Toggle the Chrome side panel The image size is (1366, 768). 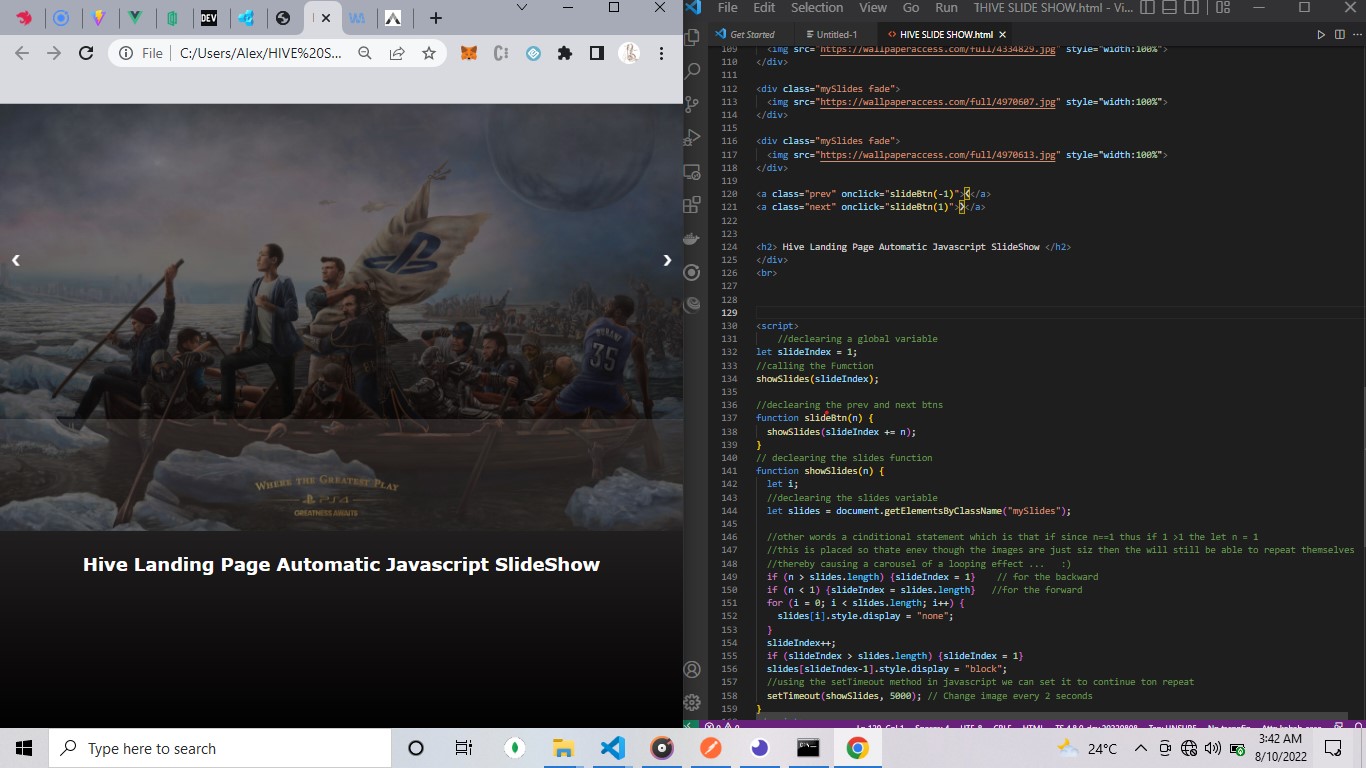(x=596, y=53)
